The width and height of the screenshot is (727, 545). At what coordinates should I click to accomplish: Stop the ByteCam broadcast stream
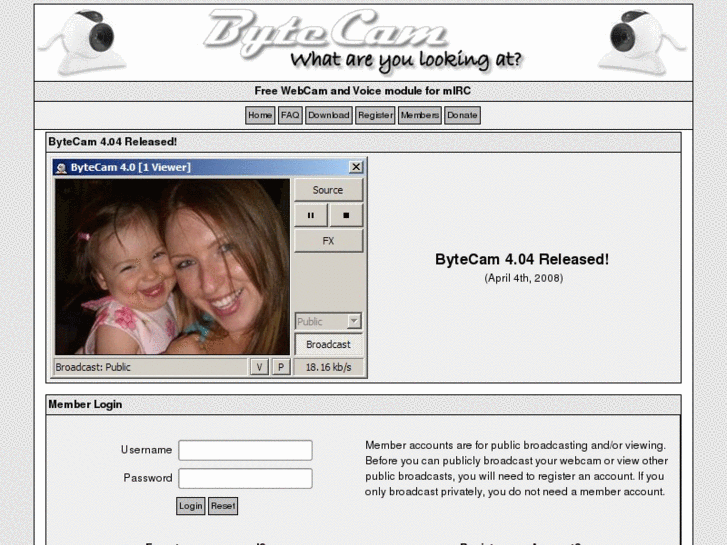point(346,215)
